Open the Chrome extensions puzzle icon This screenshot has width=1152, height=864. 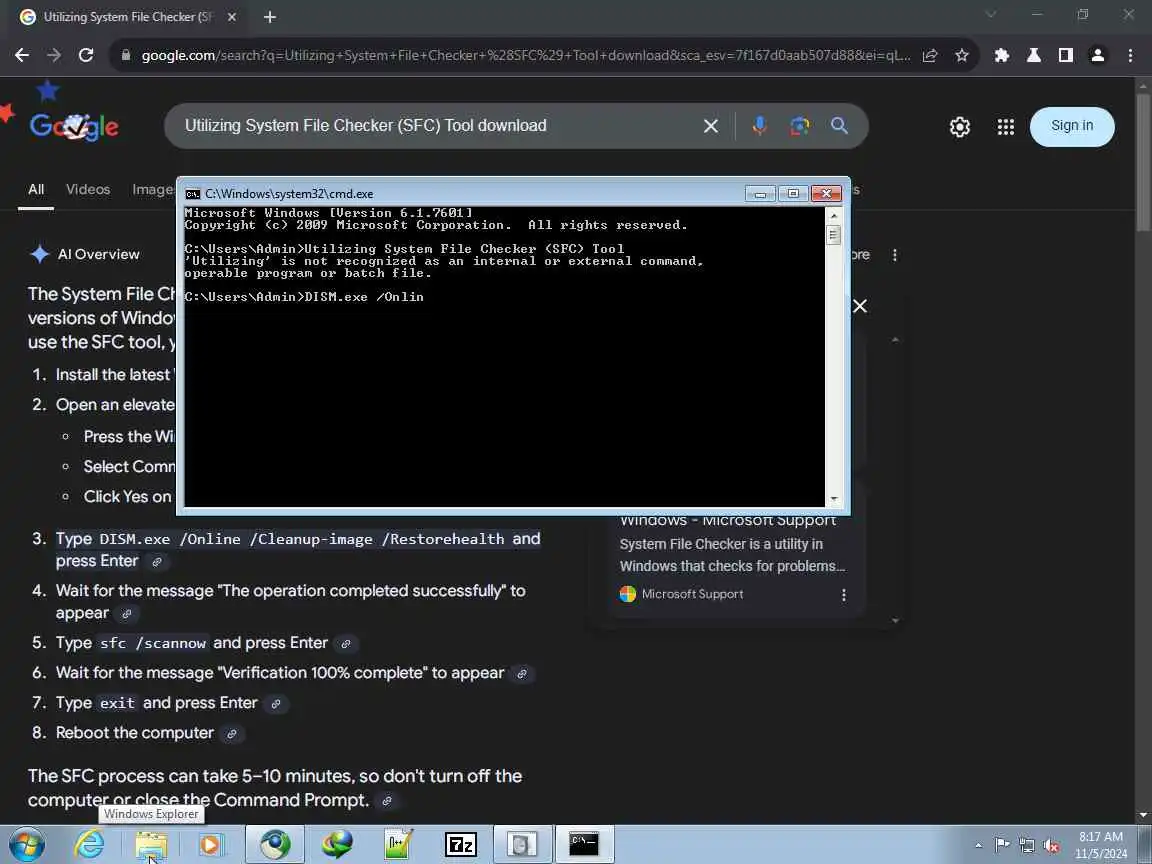pyautogui.click(x=1001, y=55)
